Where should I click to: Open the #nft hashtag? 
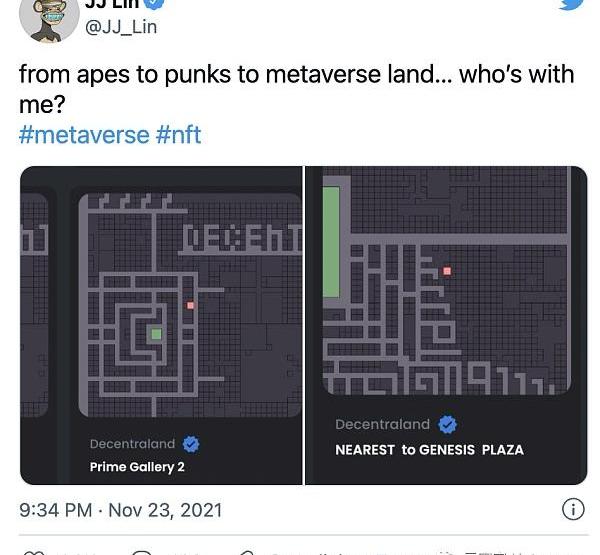click(x=178, y=134)
